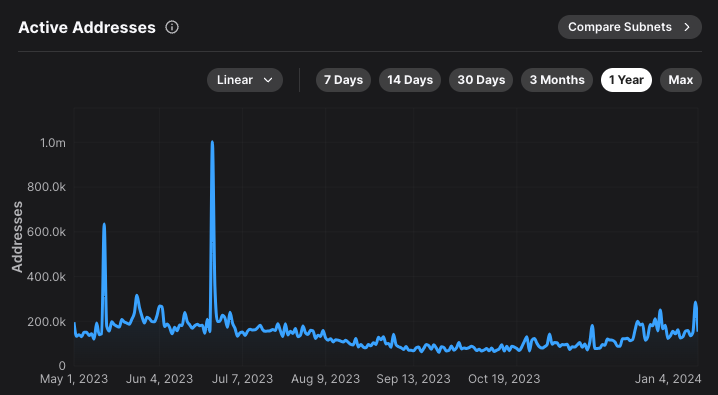718x395 pixels.
Task: Click the 800.0k y-axis label
Action: pyautogui.click(x=46, y=187)
